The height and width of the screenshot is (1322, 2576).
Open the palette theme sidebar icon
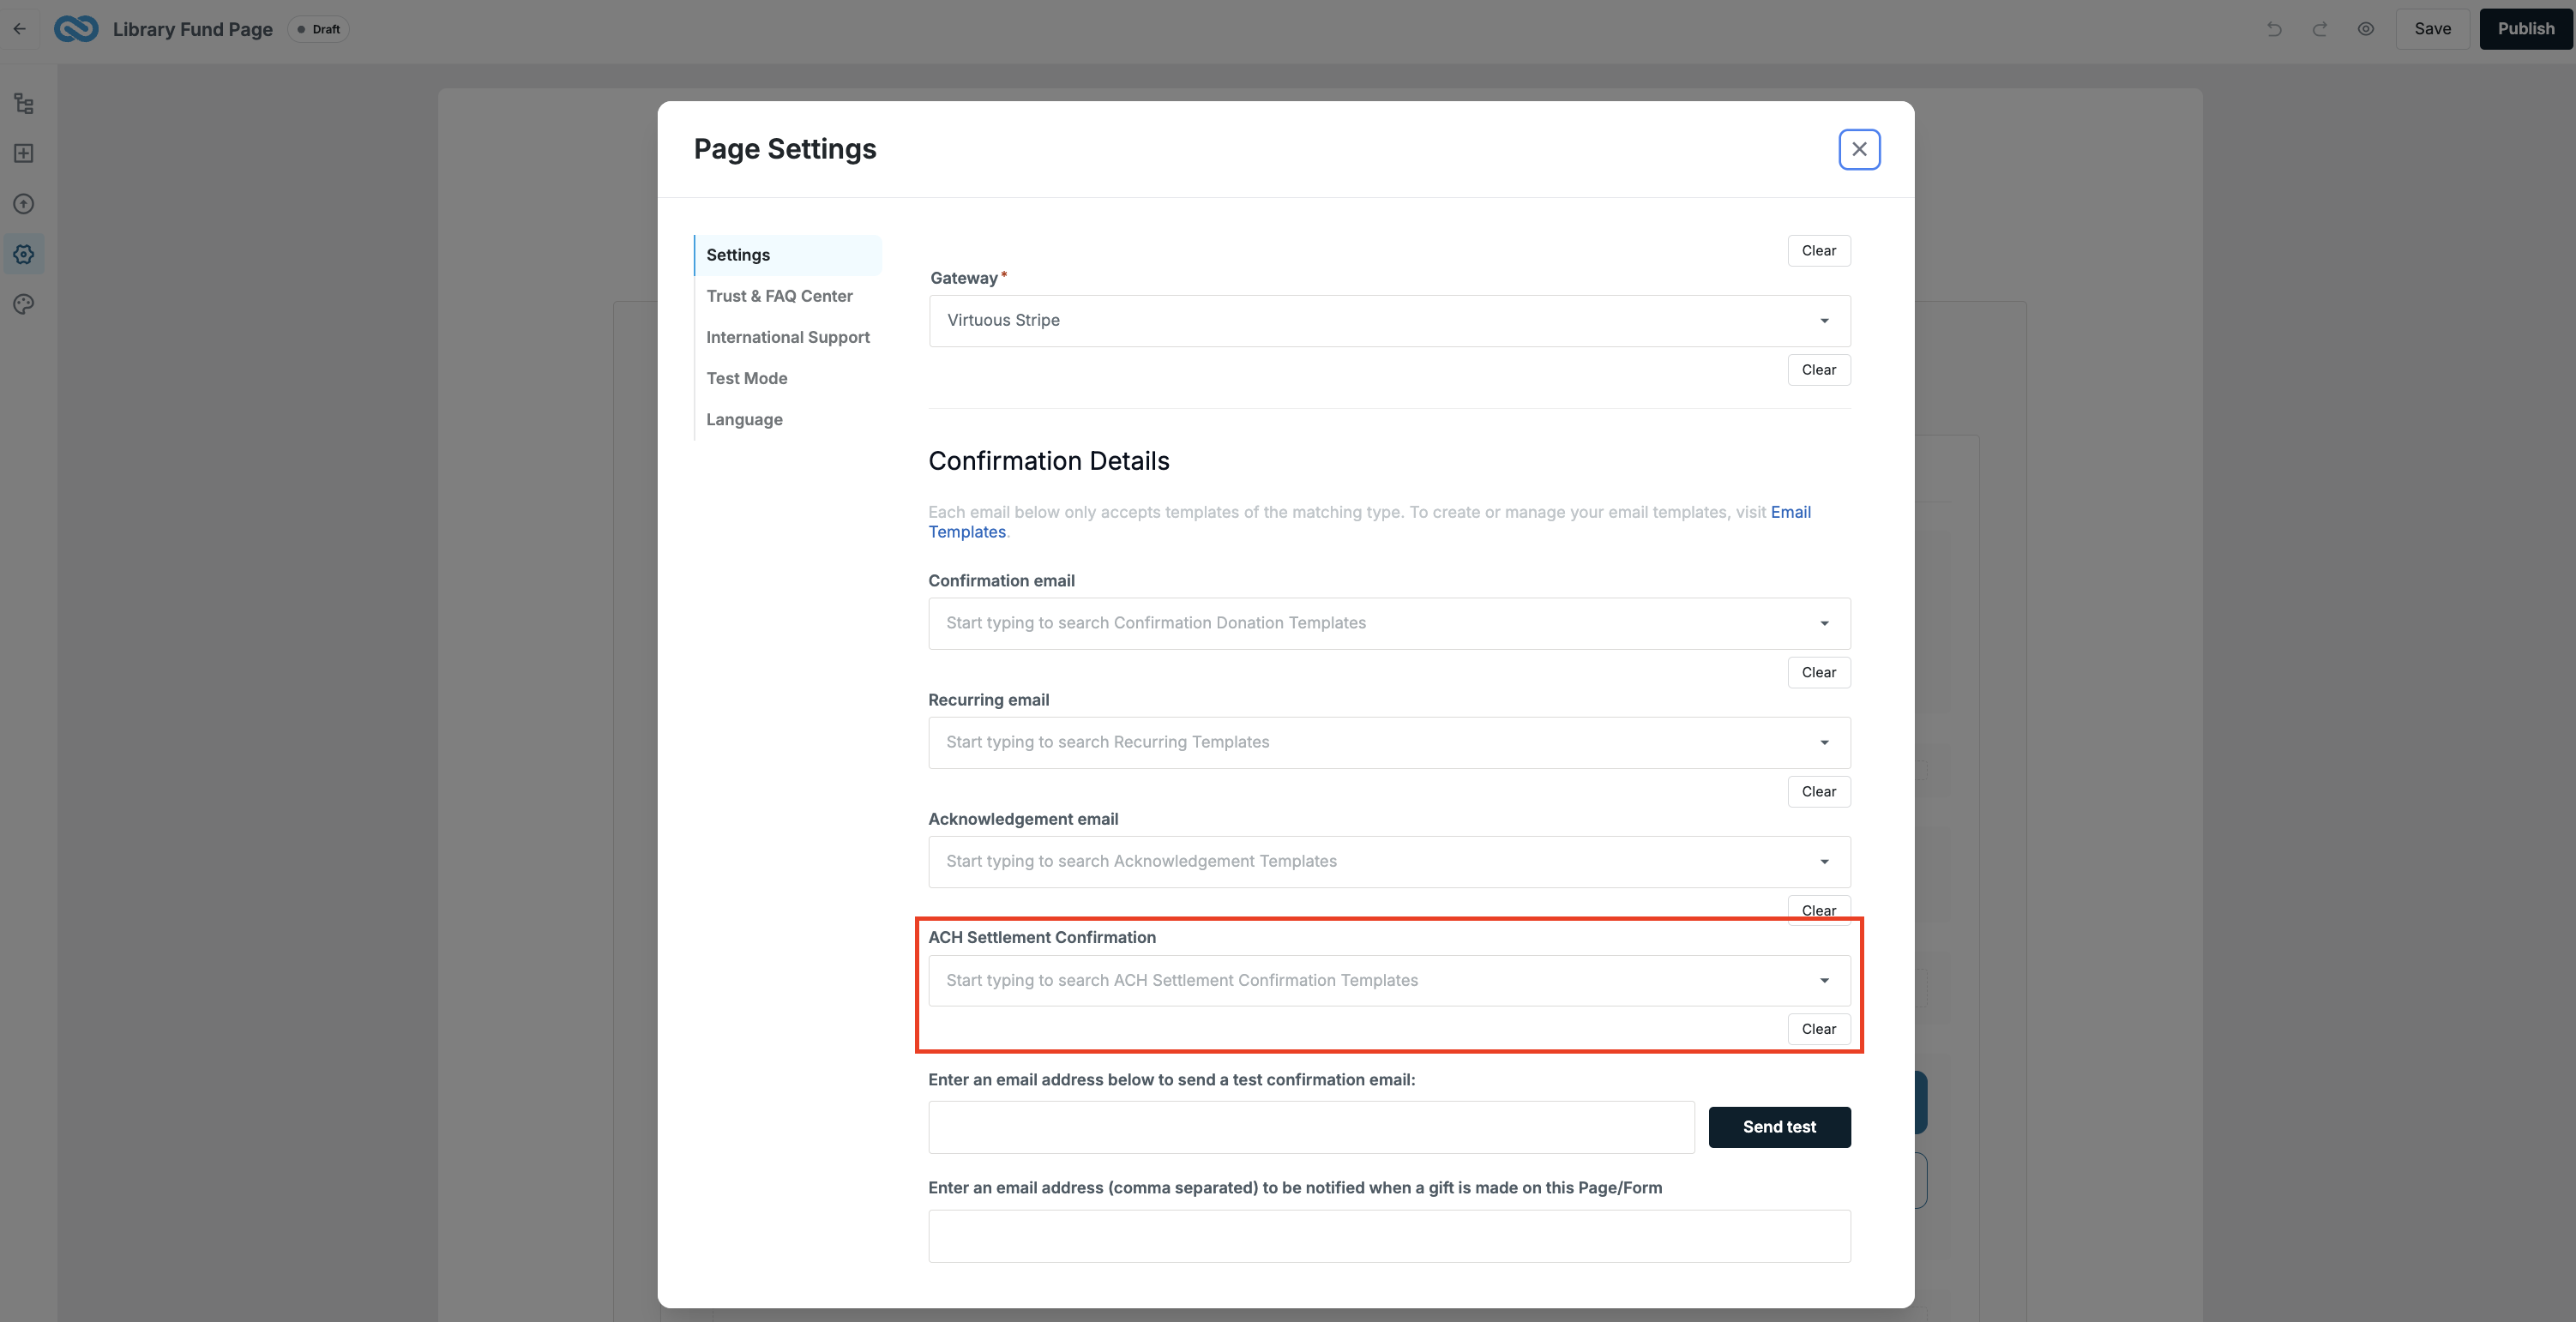(x=24, y=304)
